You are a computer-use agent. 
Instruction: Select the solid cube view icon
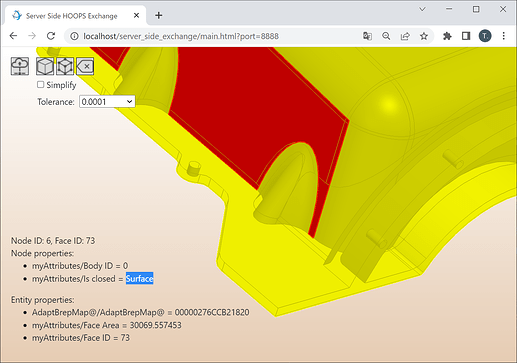(x=45, y=66)
